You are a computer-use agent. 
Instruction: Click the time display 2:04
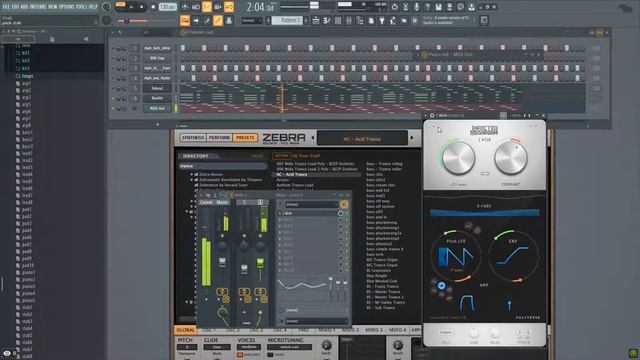[261, 7]
